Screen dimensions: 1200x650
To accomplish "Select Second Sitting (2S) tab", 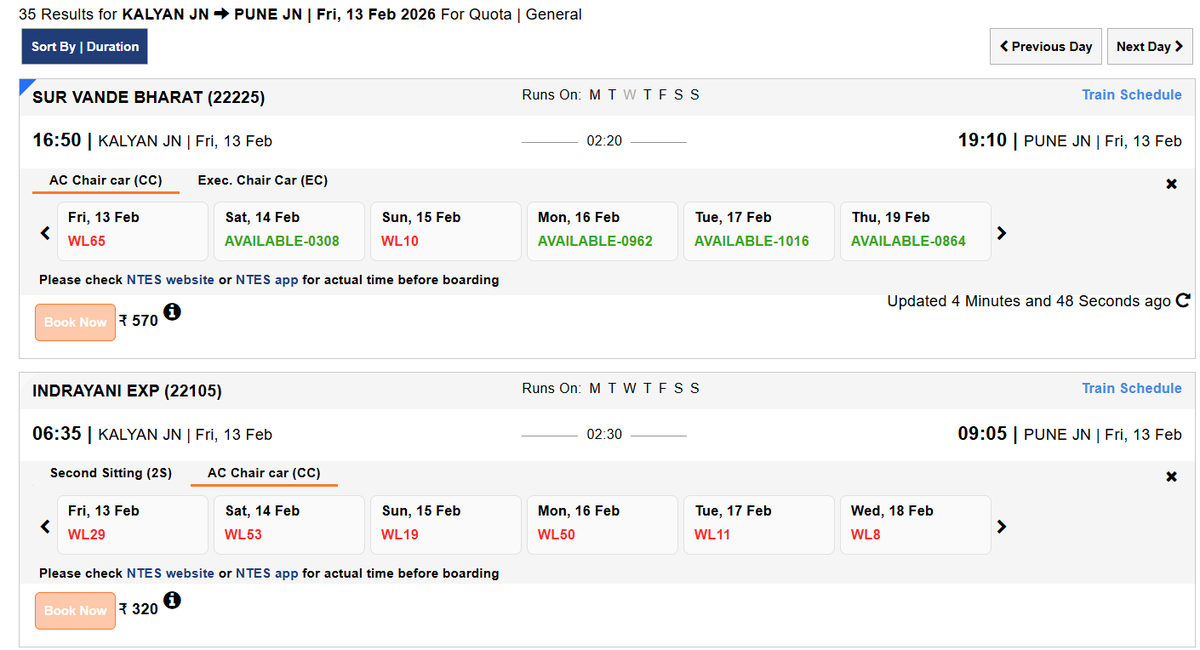I will point(111,473).
